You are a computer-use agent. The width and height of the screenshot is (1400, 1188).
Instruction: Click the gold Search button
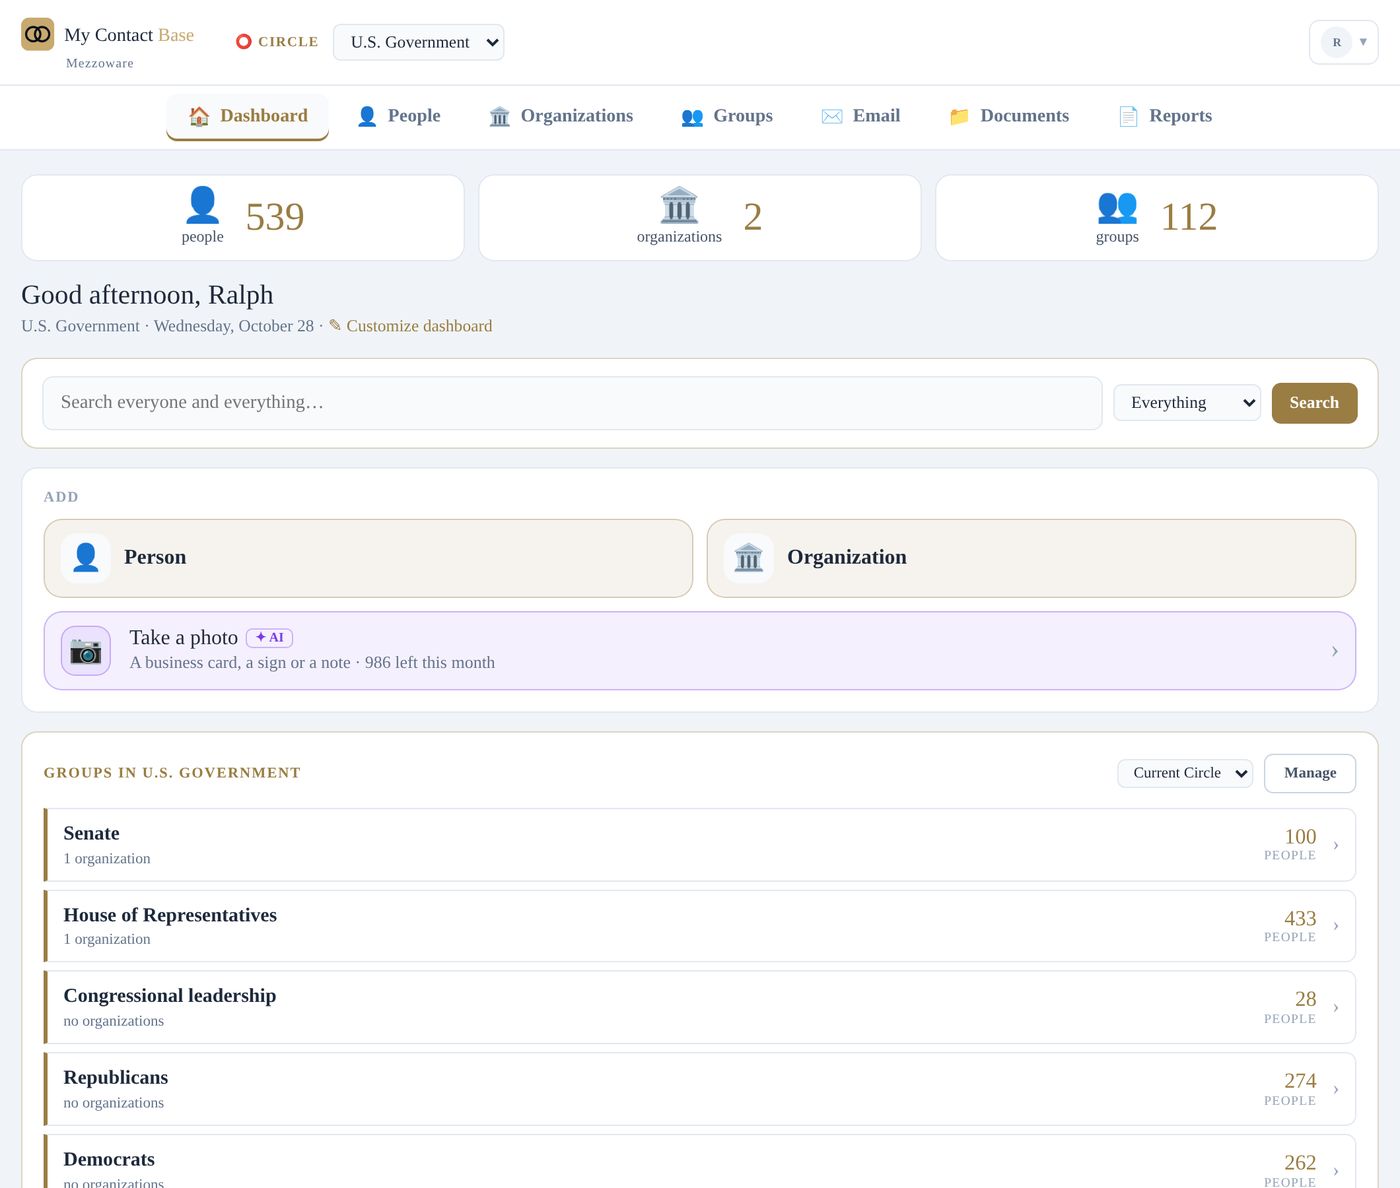coord(1314,403)
